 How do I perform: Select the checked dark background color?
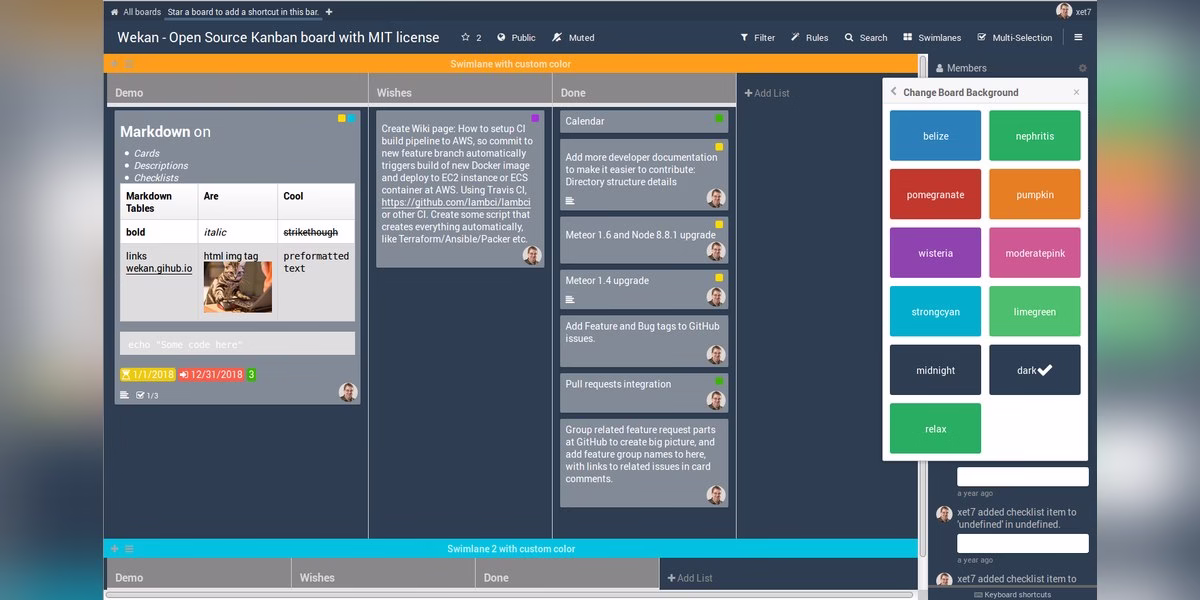(x=1035, y=370)
